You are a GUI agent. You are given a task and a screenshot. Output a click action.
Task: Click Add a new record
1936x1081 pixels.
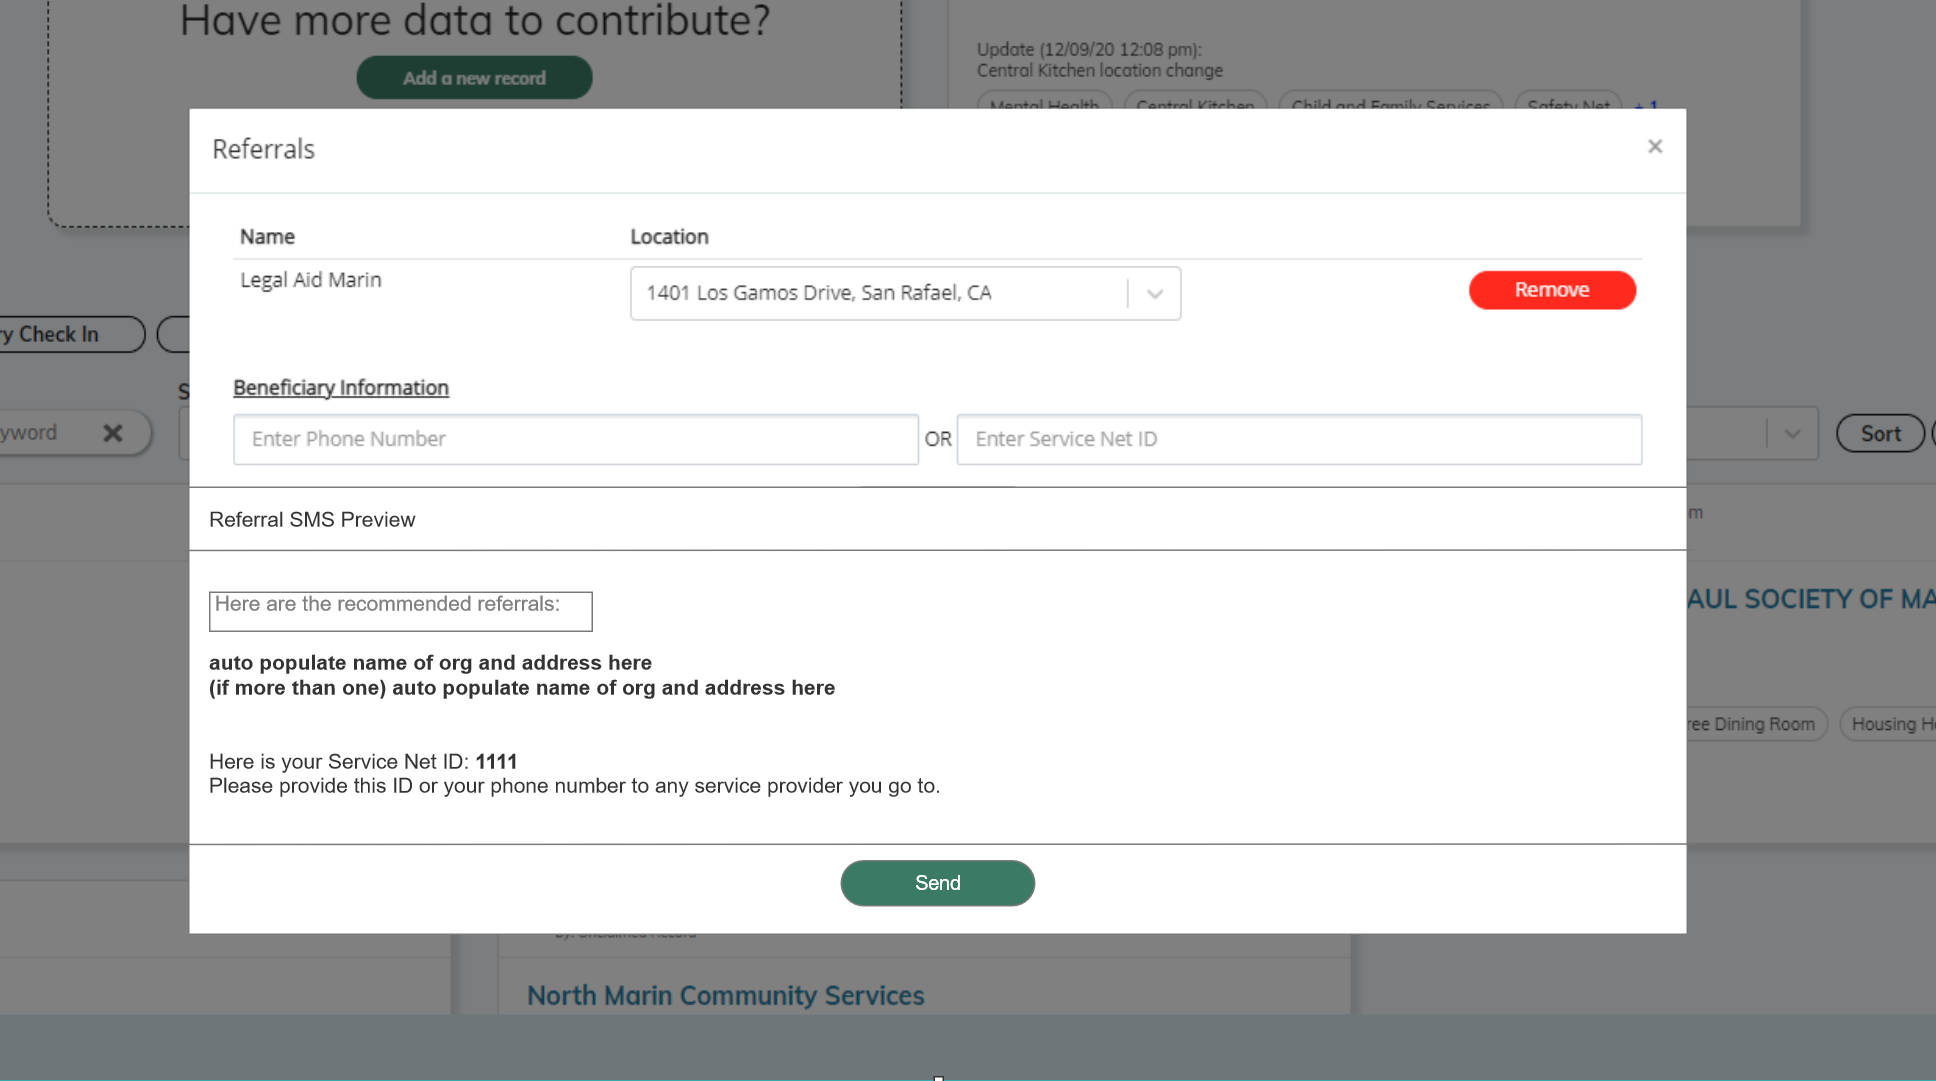tap(474, 77)
